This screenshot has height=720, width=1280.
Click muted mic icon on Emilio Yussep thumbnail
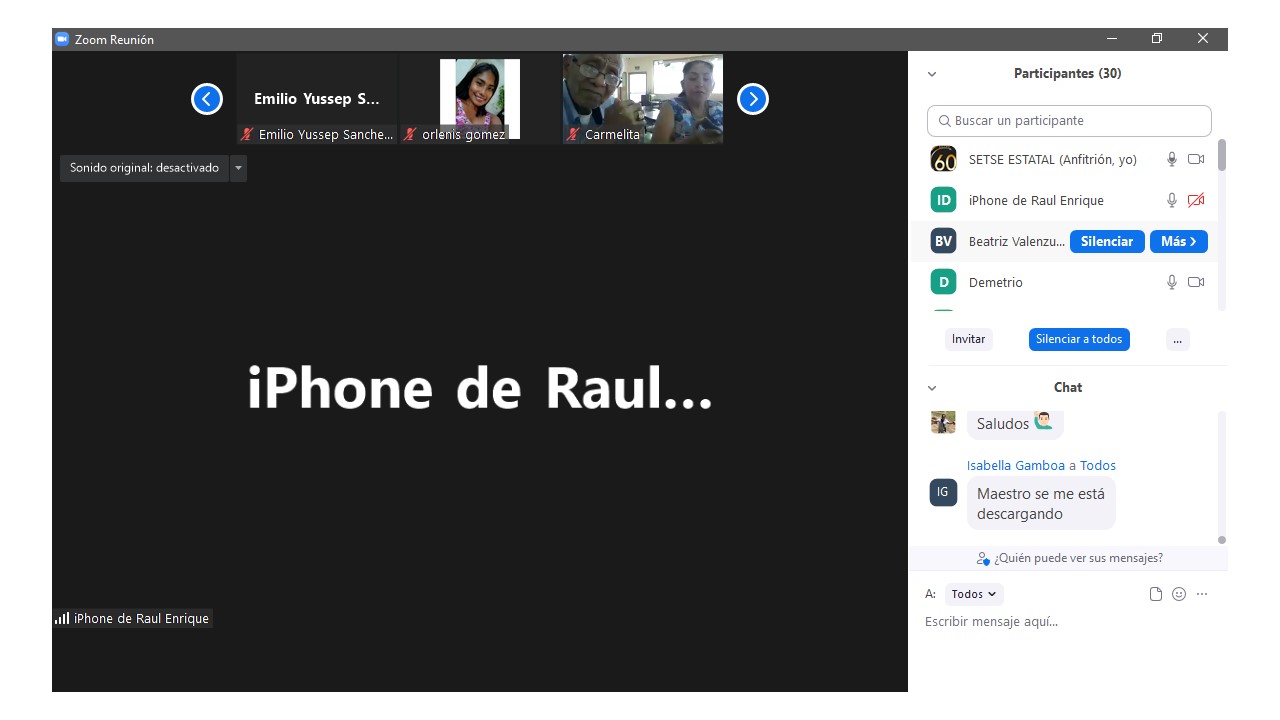click(247, 134)
